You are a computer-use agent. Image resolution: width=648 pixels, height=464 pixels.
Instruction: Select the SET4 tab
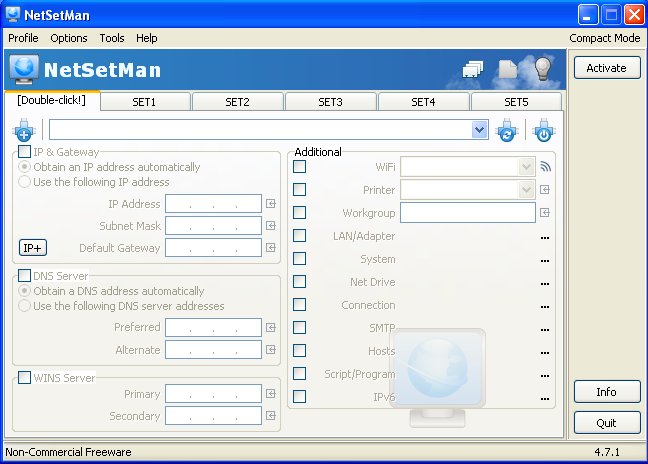(x=423, y=102)
